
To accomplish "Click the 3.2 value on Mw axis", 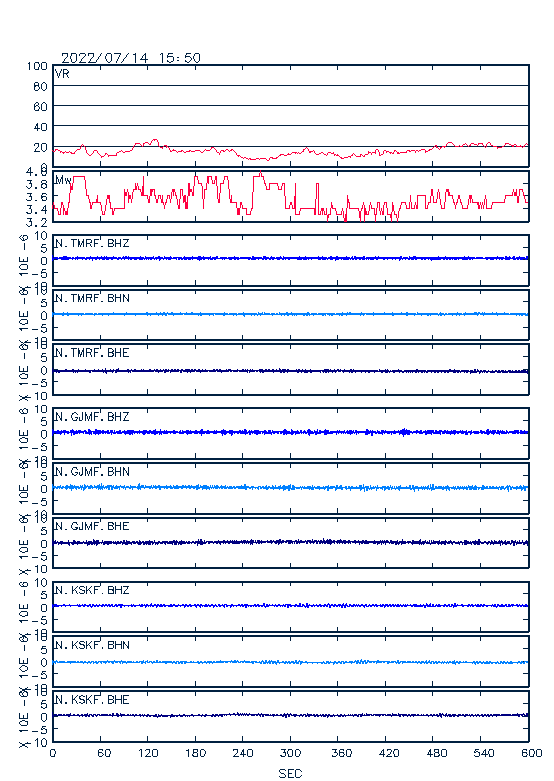I will point(37,222).
